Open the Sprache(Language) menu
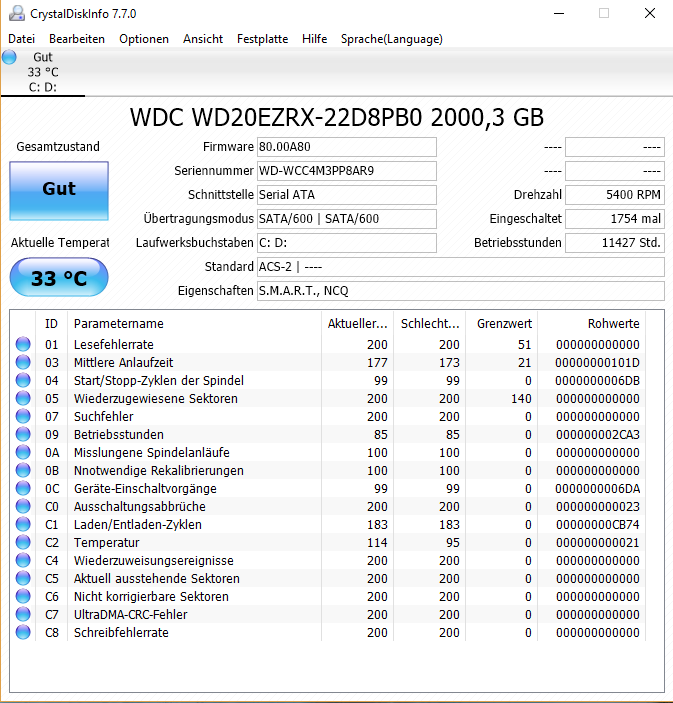The height and width of the screenshot is (703, 673). pos(391,39)
